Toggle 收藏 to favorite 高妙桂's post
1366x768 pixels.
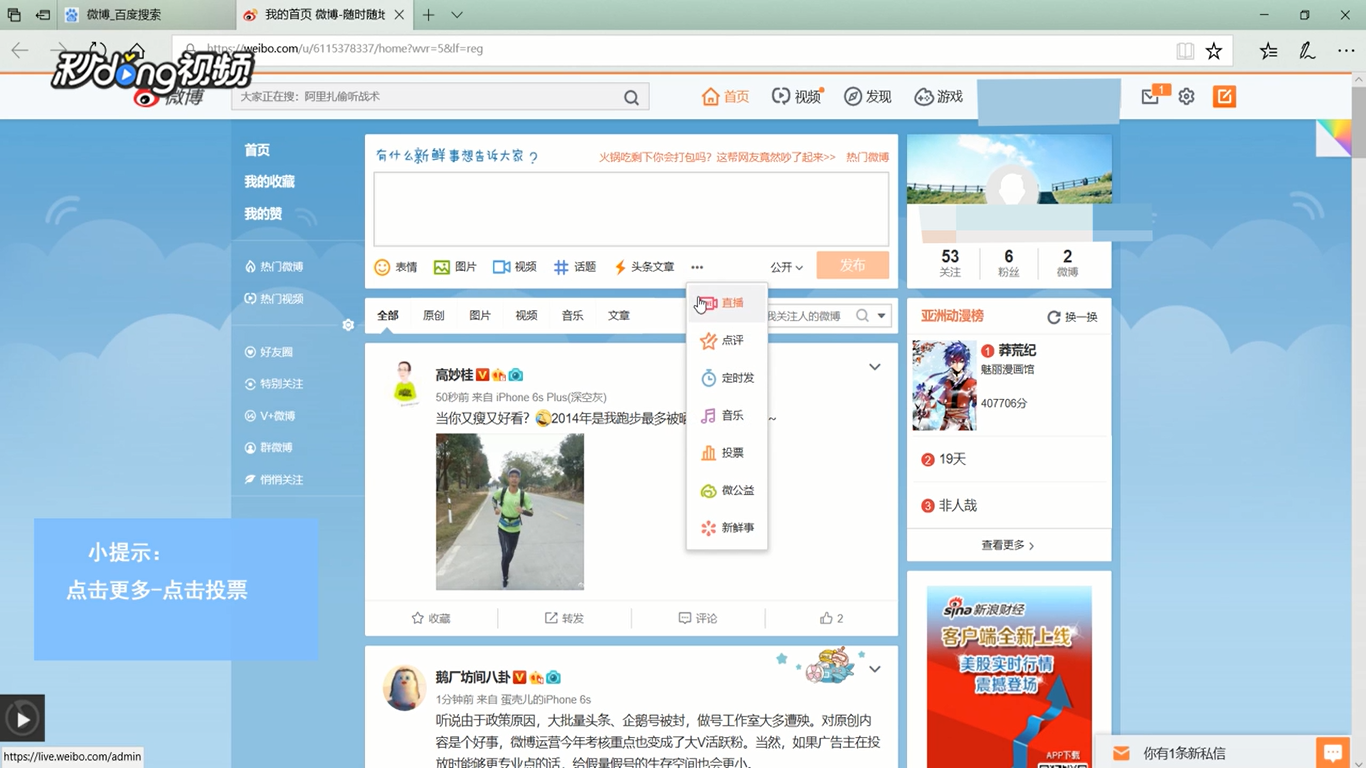coord(431,618)
